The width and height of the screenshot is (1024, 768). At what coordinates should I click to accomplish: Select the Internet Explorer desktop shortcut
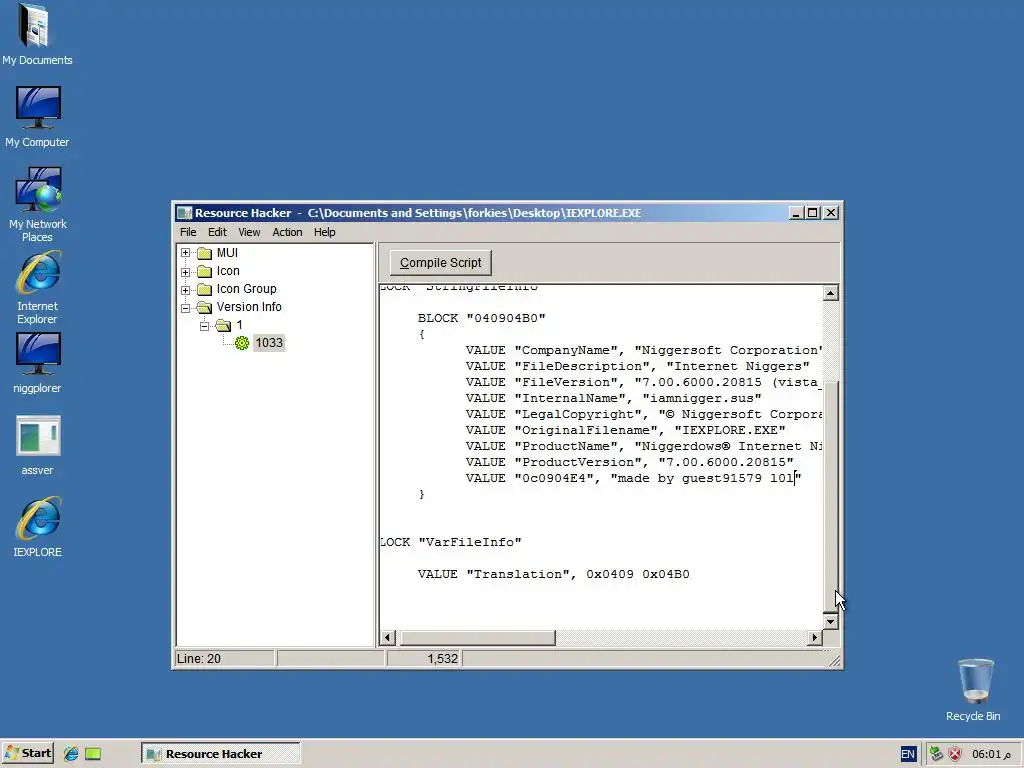(x=37, y=288)
